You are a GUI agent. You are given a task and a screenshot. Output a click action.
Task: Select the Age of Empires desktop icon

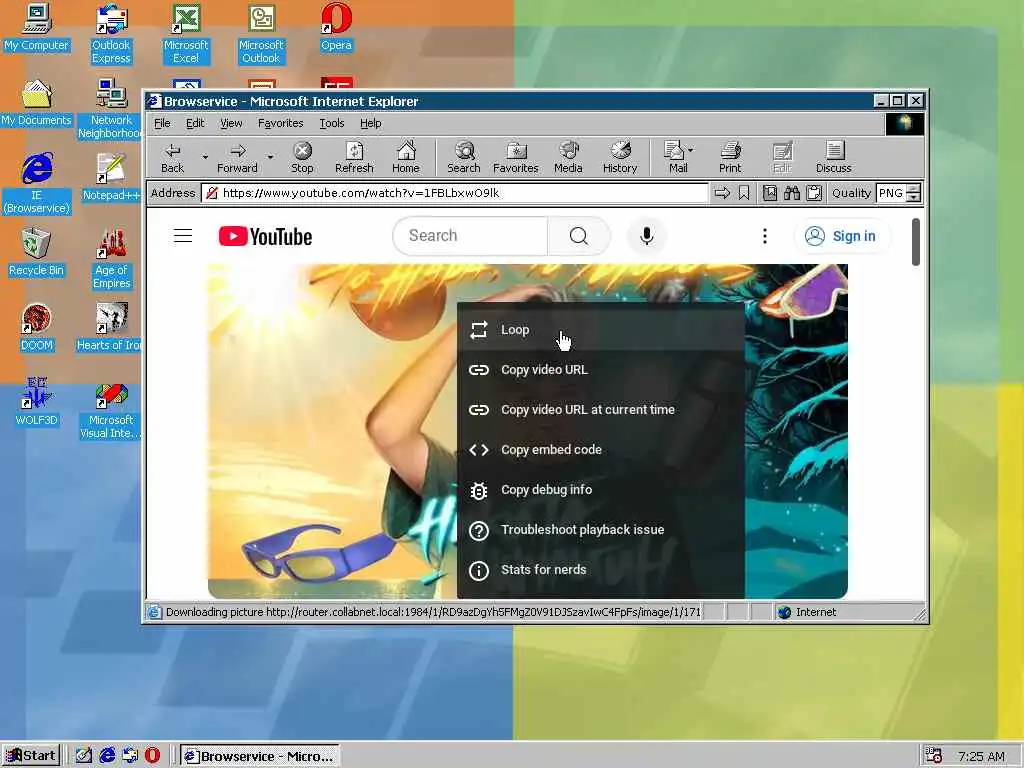click(111, 259)
